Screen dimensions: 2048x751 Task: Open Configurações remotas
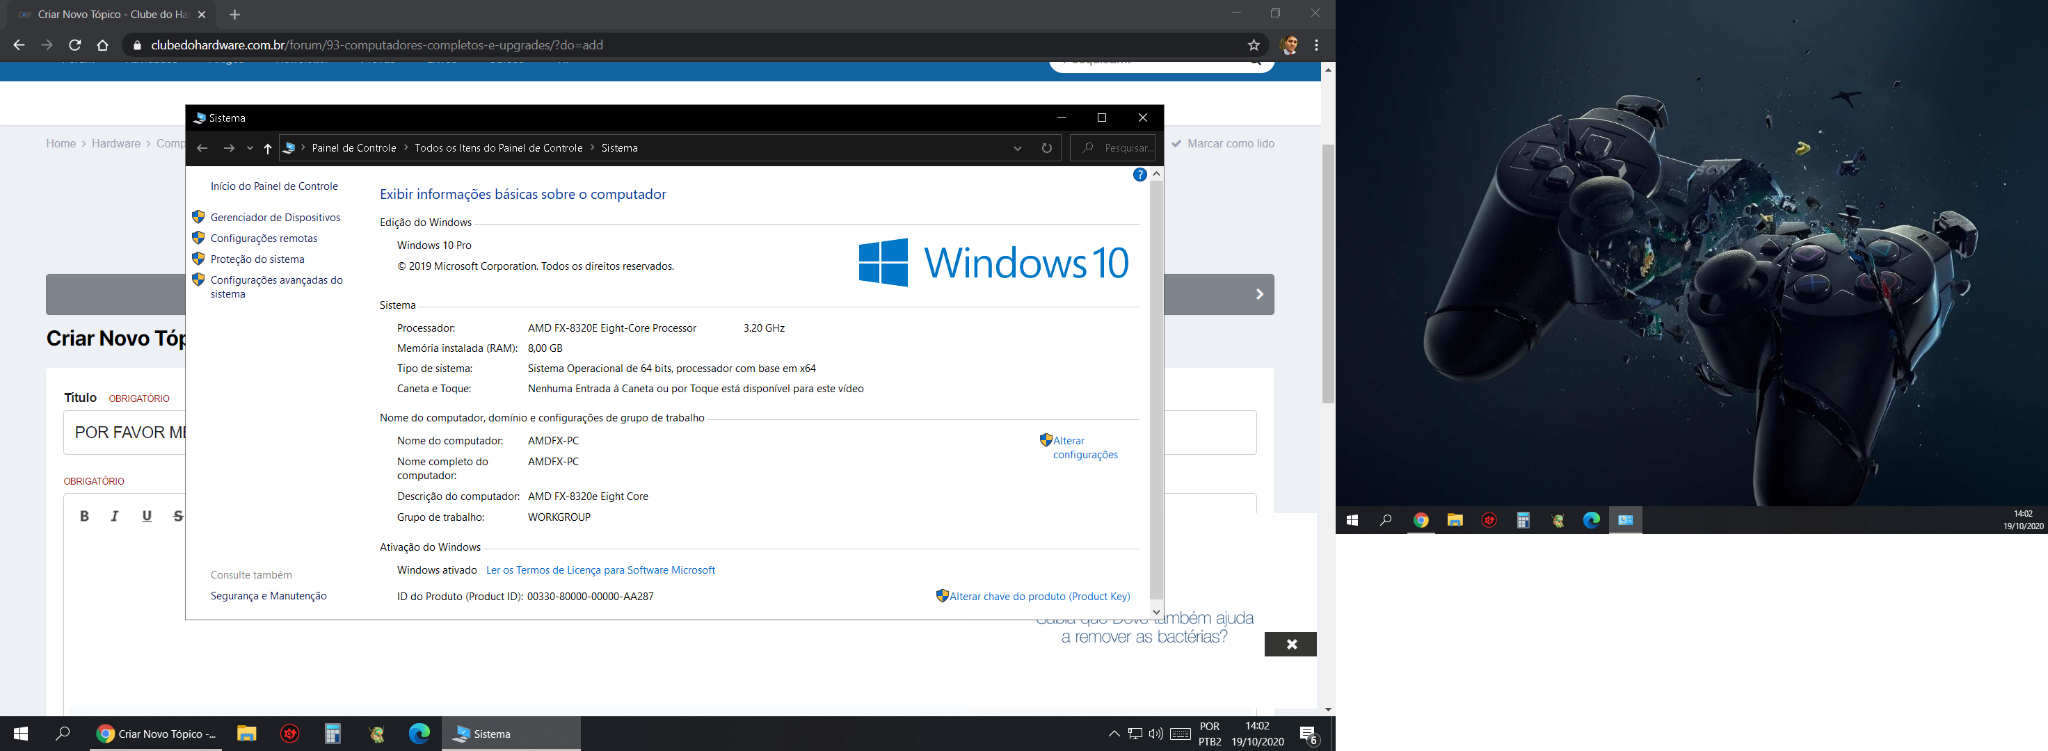(264, 238)
